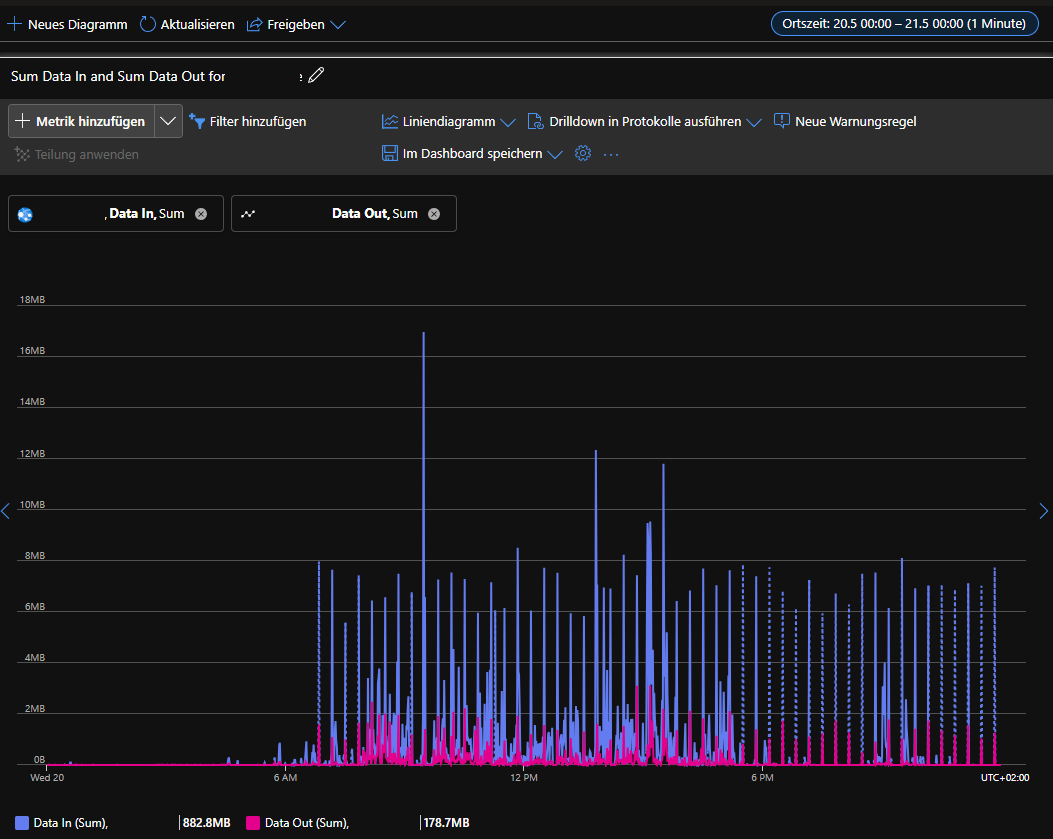The image size is (1053, 839).
Task: Click the Filter hinzufügen funnel icon
Action: [197, 121]
